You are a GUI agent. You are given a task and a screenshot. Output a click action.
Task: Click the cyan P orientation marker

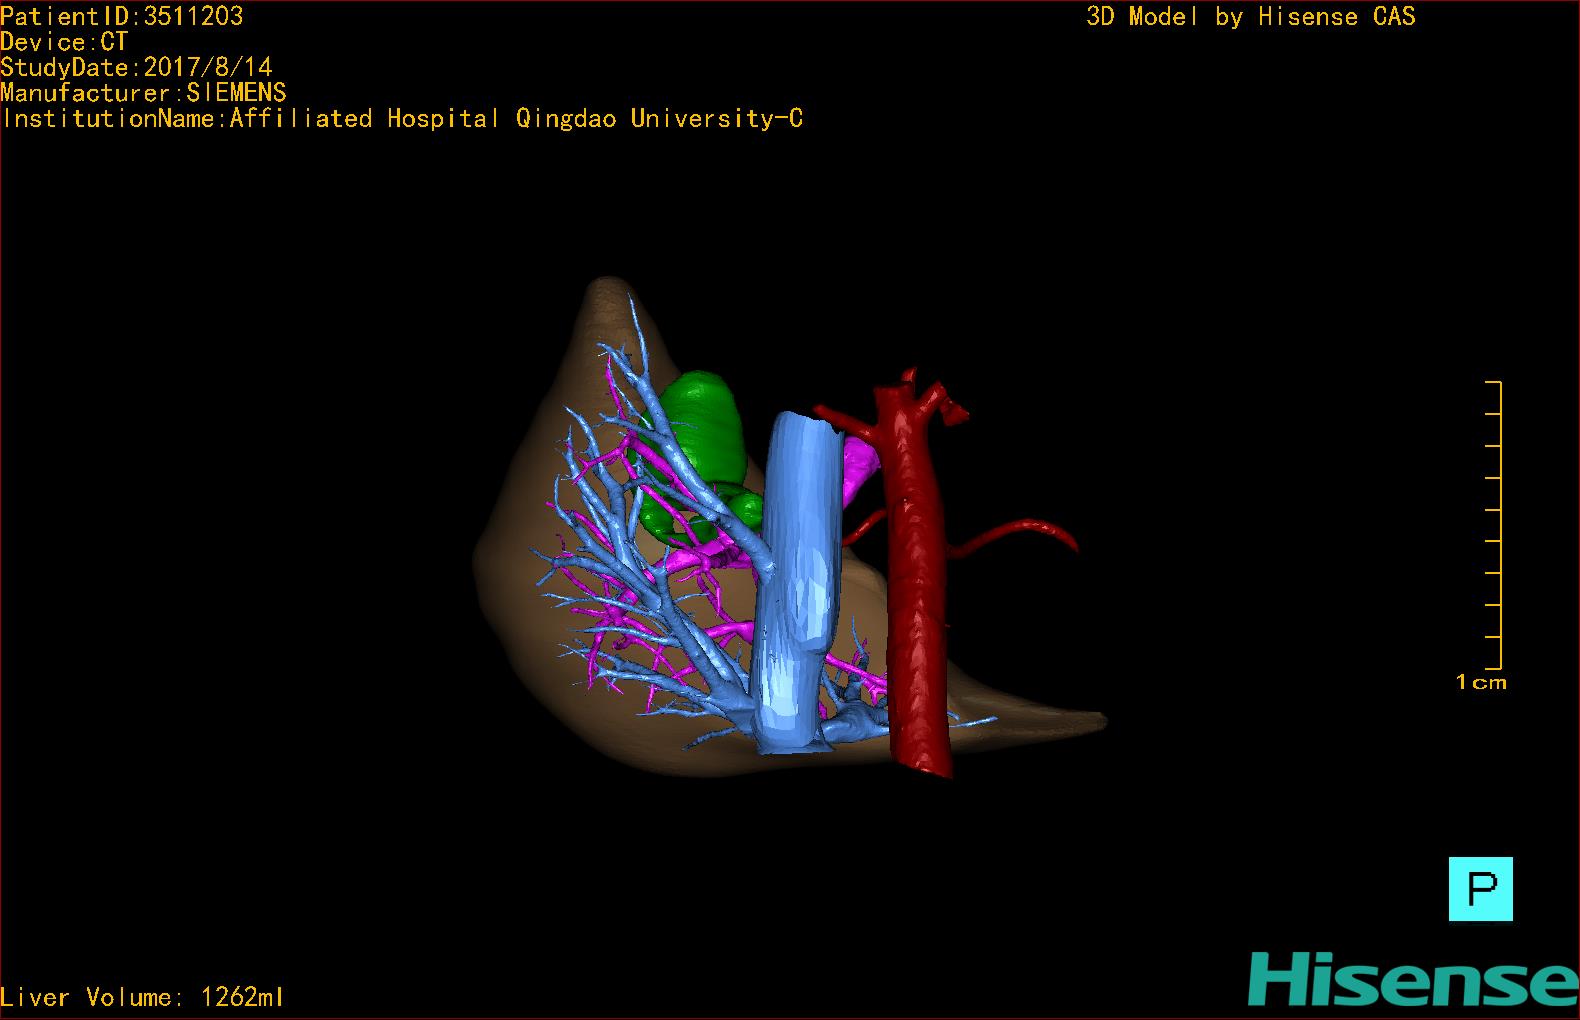(x=1480, y=888)
